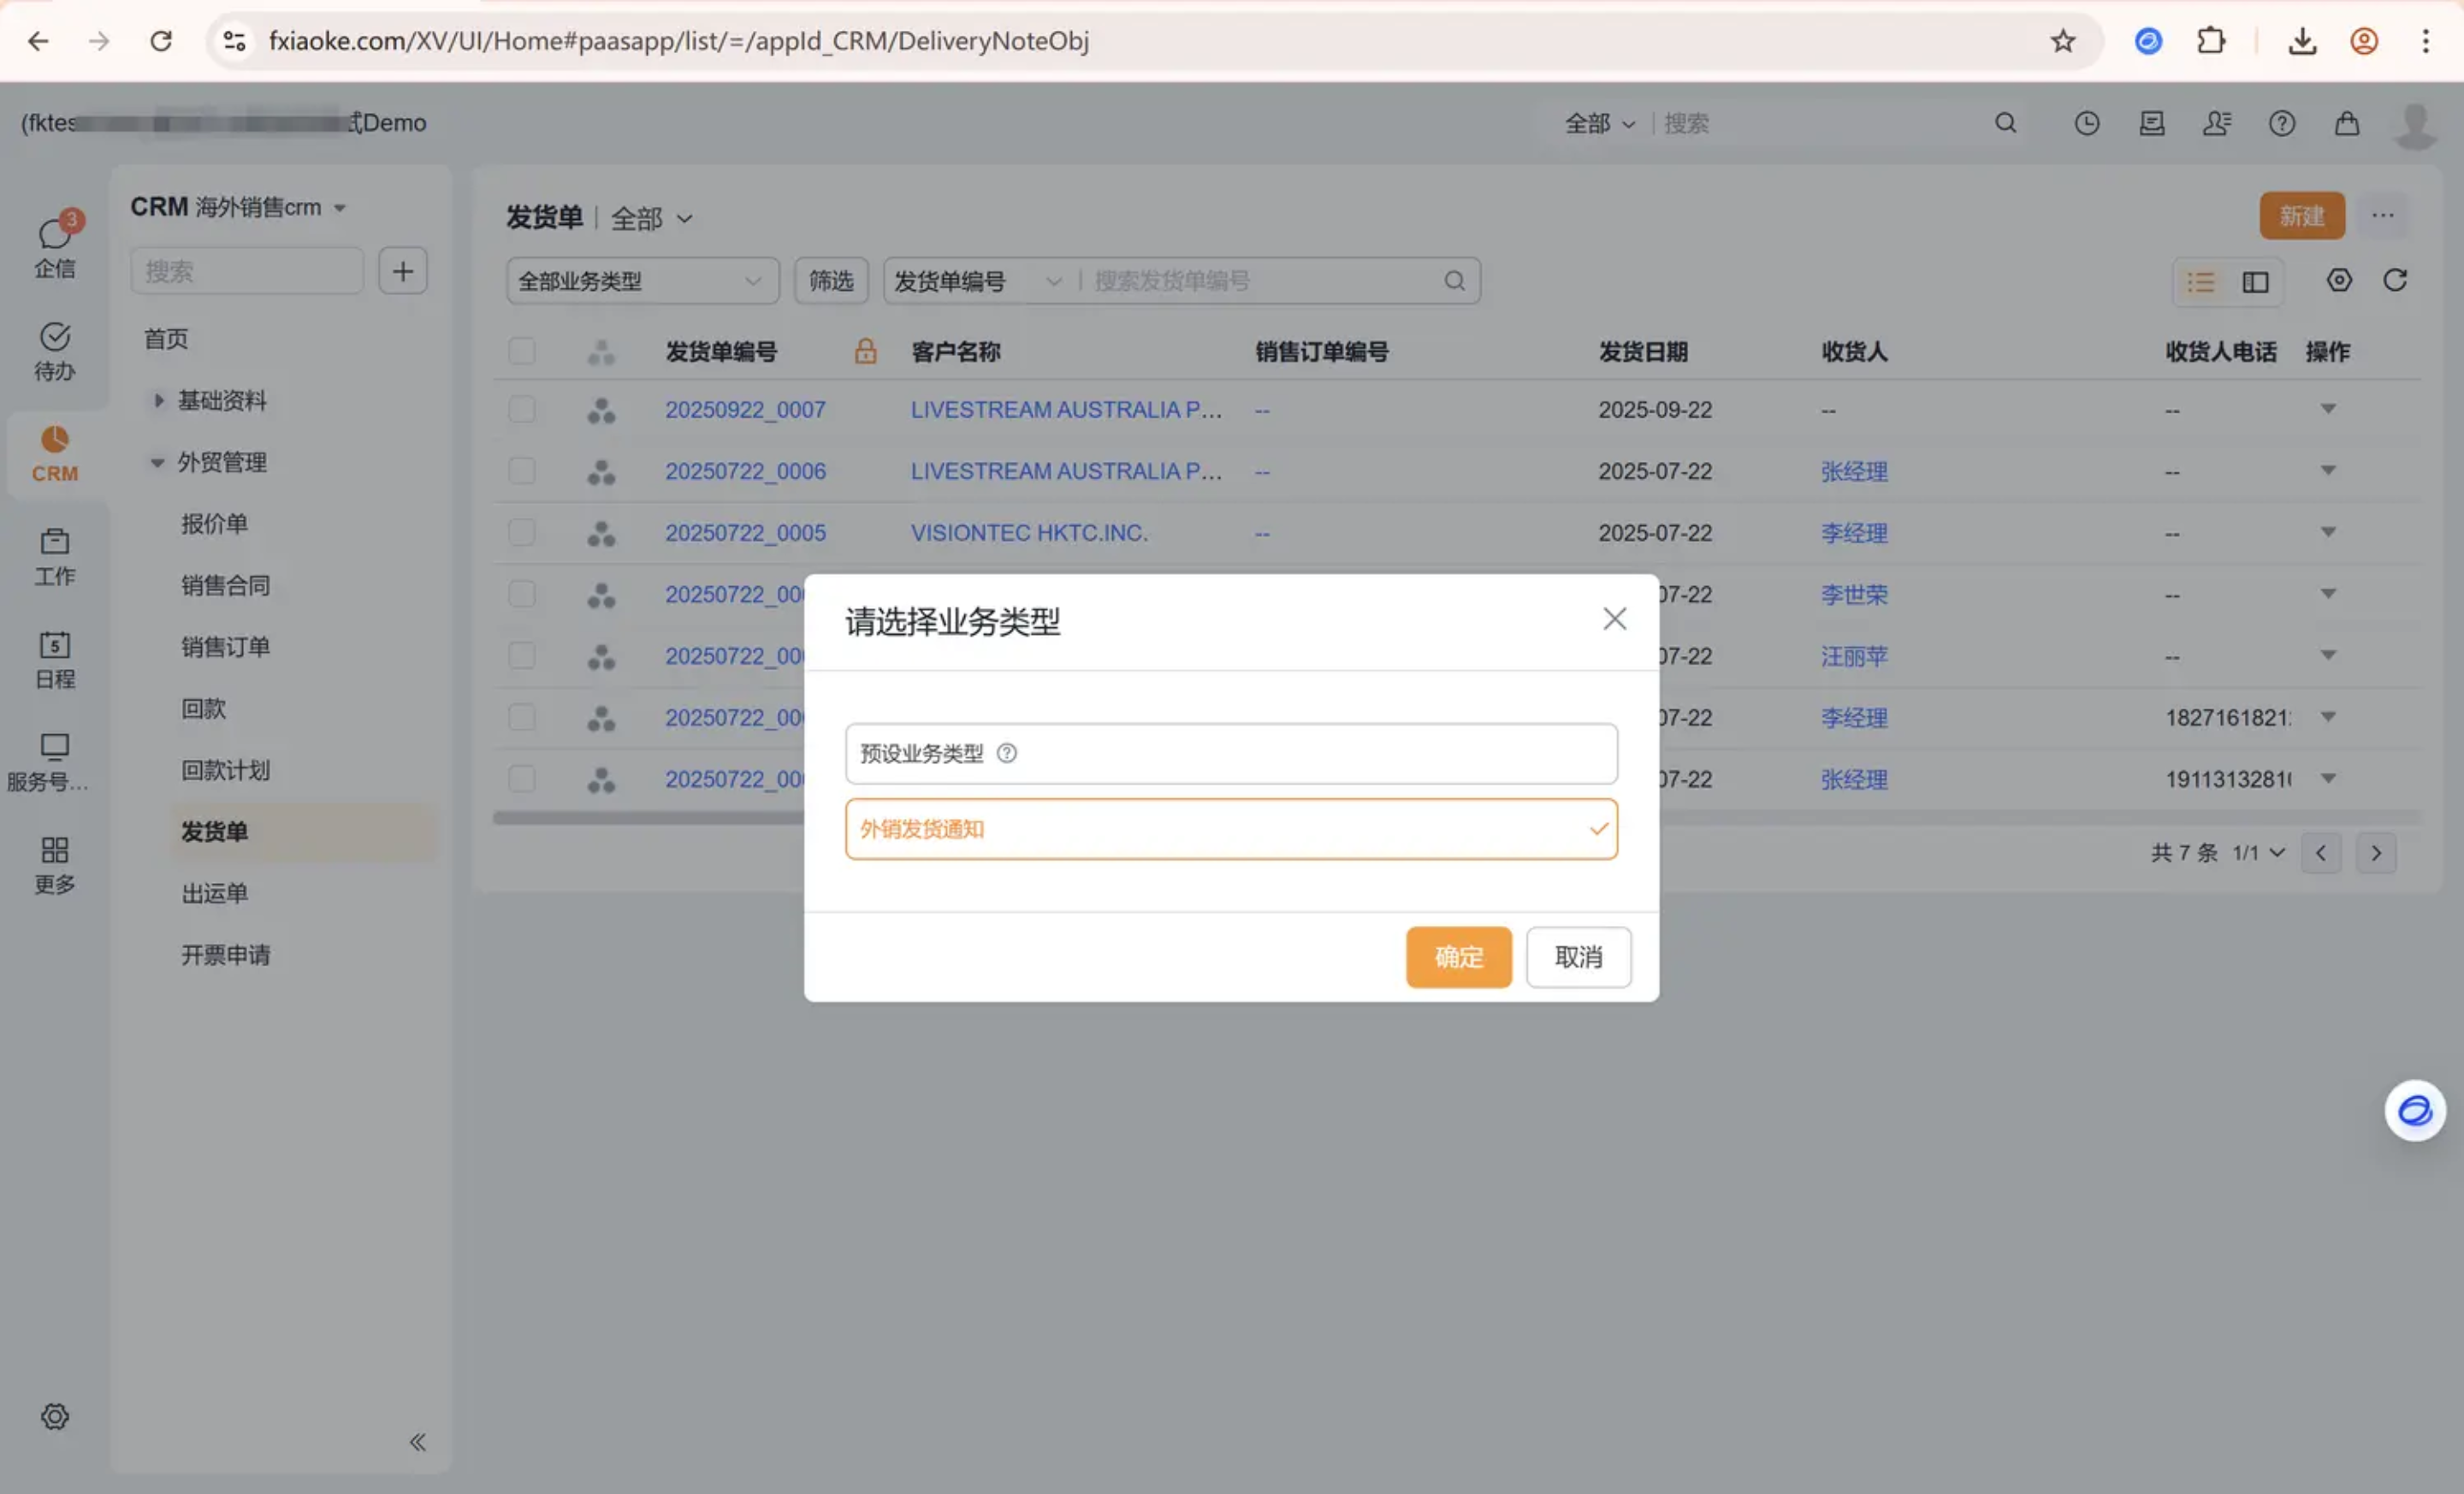Tick the select-all checkbox in table header
The height and width of the screenshot is (1494, 2464).
521,351
